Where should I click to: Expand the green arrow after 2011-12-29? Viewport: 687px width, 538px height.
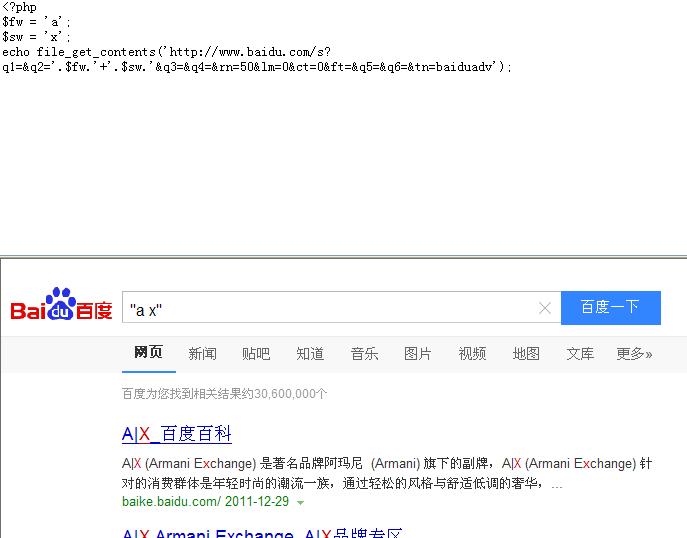(300, 503)
